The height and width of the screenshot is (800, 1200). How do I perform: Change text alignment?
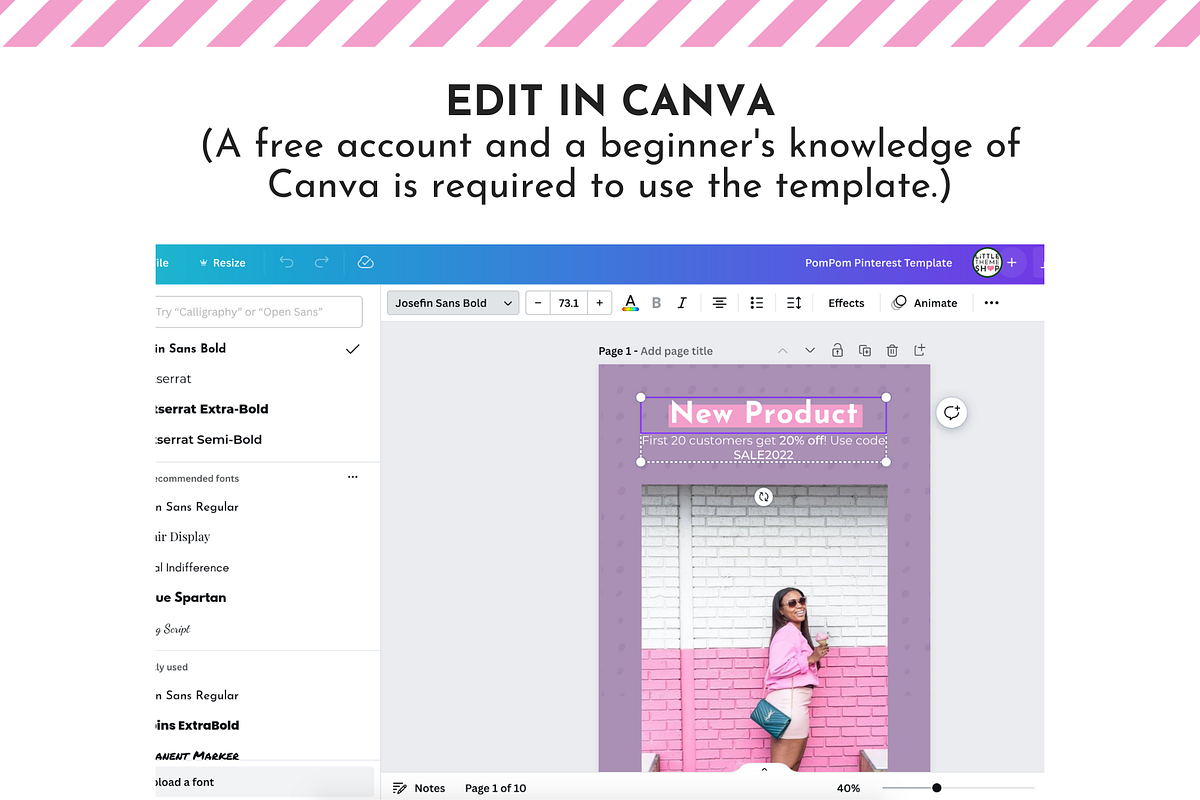click(719, 303)
